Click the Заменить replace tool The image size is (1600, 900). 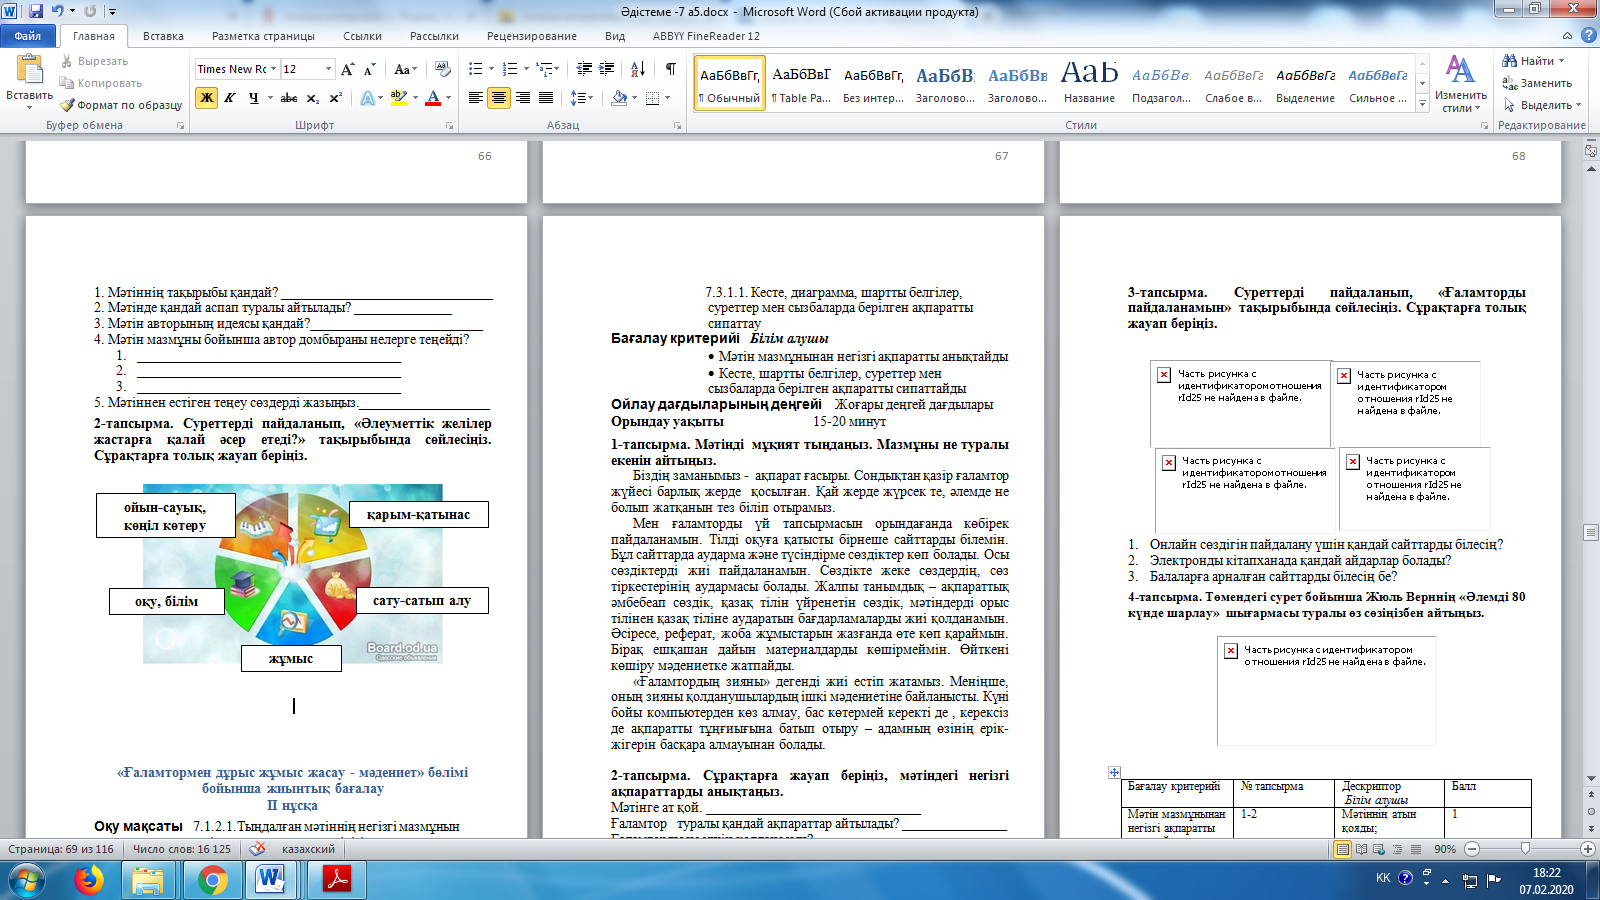[x=1537, y=83]
